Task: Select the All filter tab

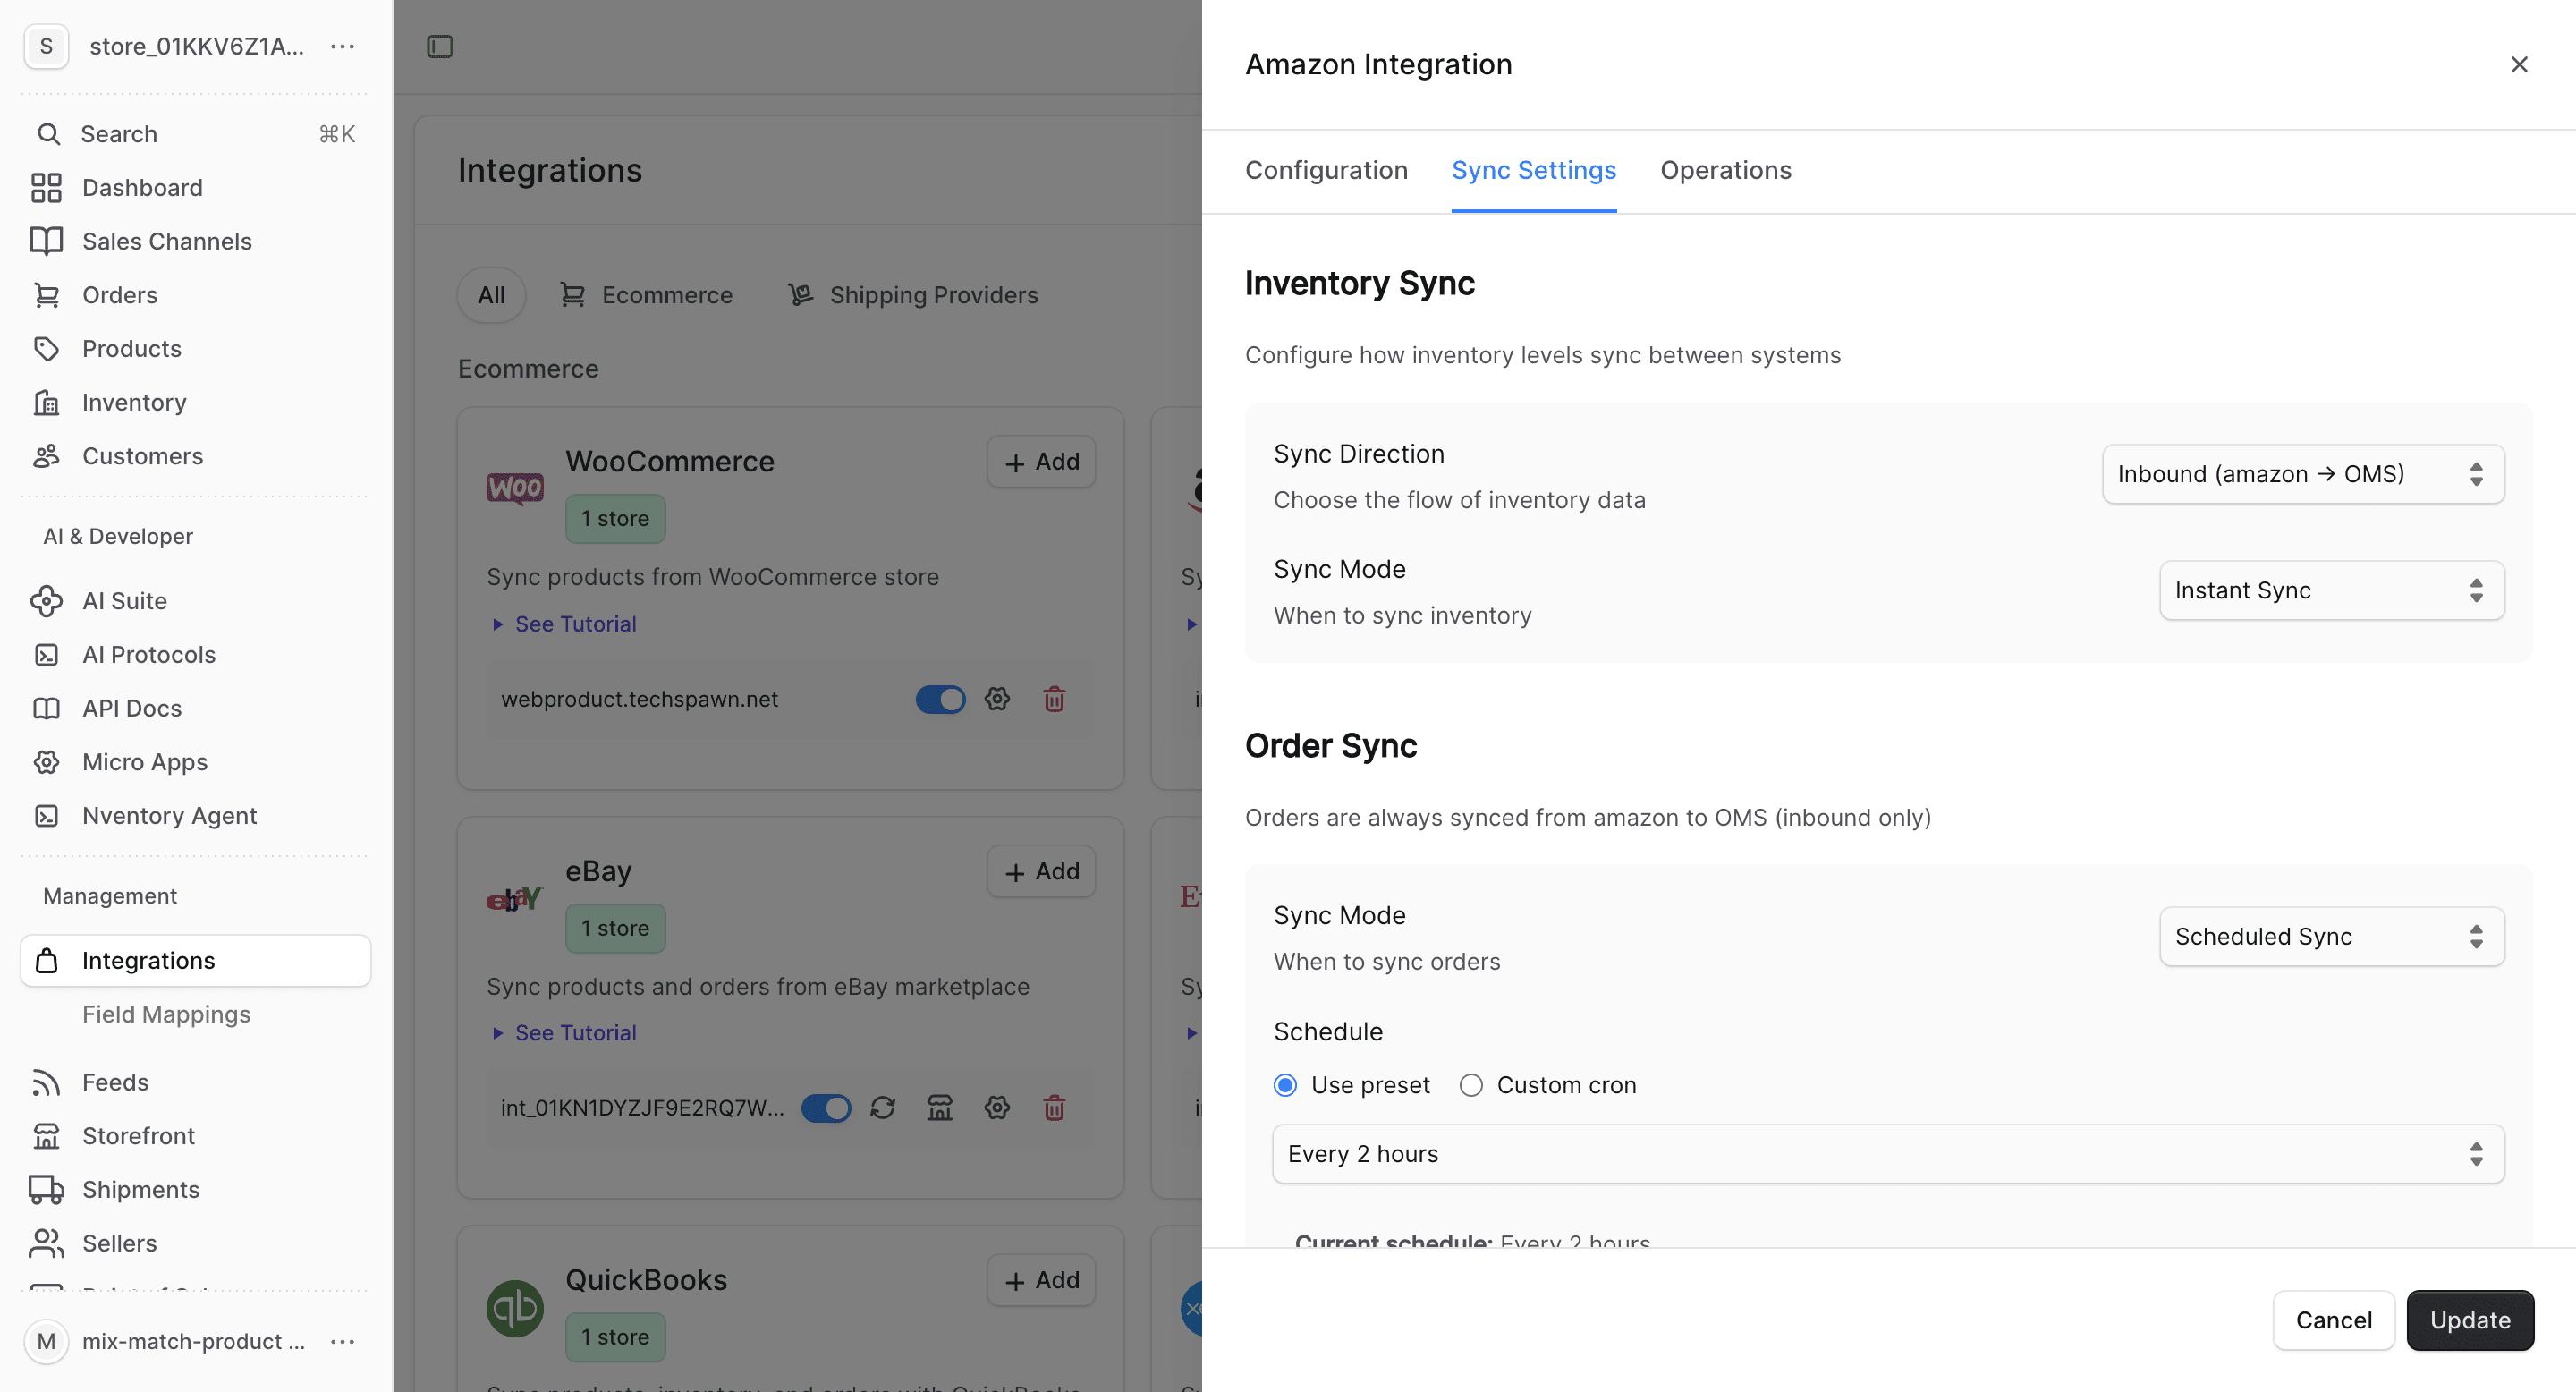Action: (491, 295)
